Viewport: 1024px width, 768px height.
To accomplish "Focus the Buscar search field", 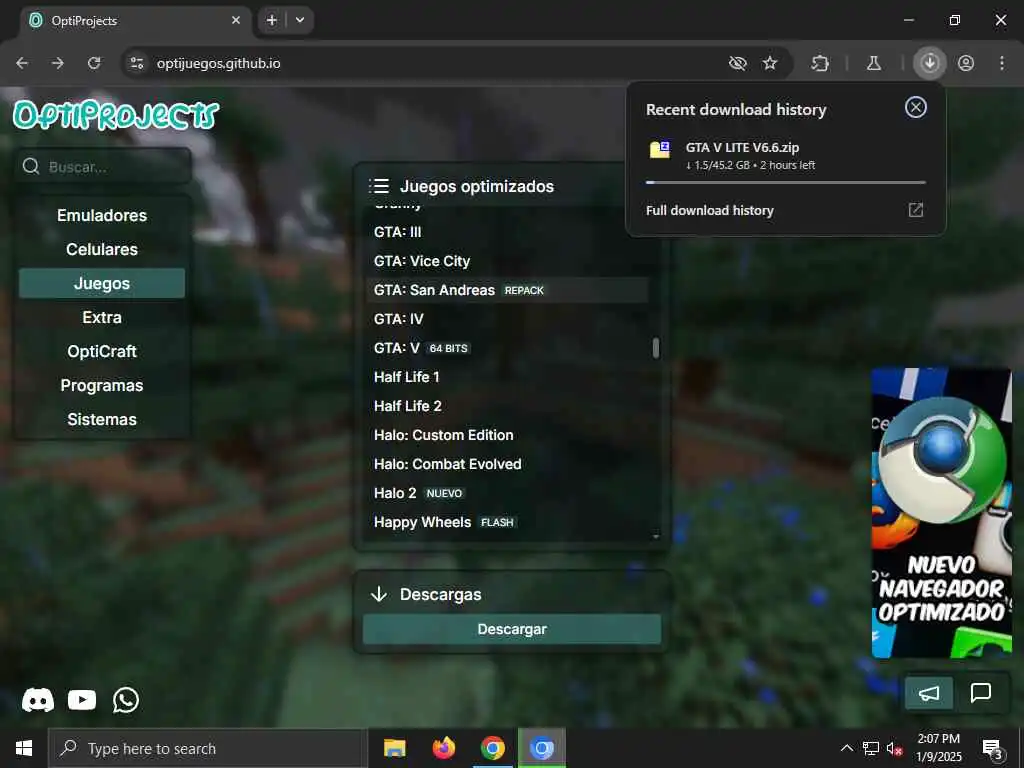I will 103,167.
